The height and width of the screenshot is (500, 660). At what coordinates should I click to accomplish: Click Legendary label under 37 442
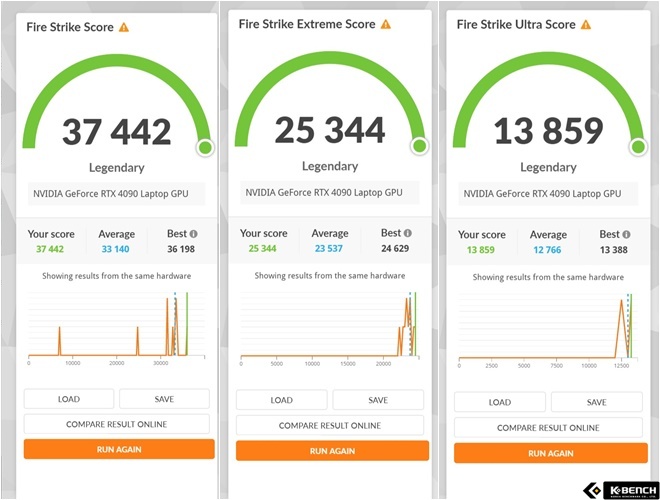click(x=117, y=168)
